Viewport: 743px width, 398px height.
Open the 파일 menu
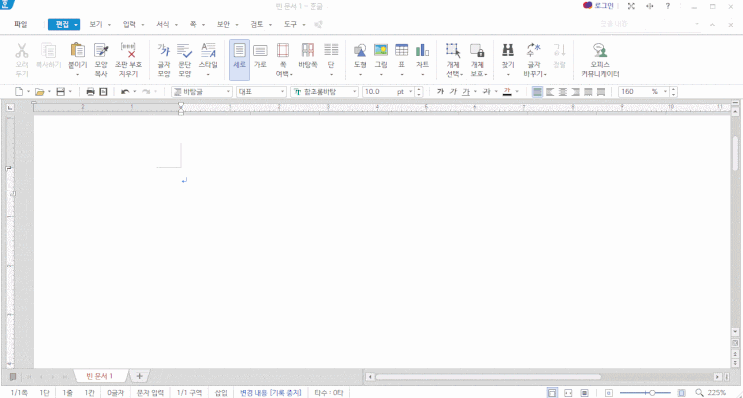pos(21,25)
